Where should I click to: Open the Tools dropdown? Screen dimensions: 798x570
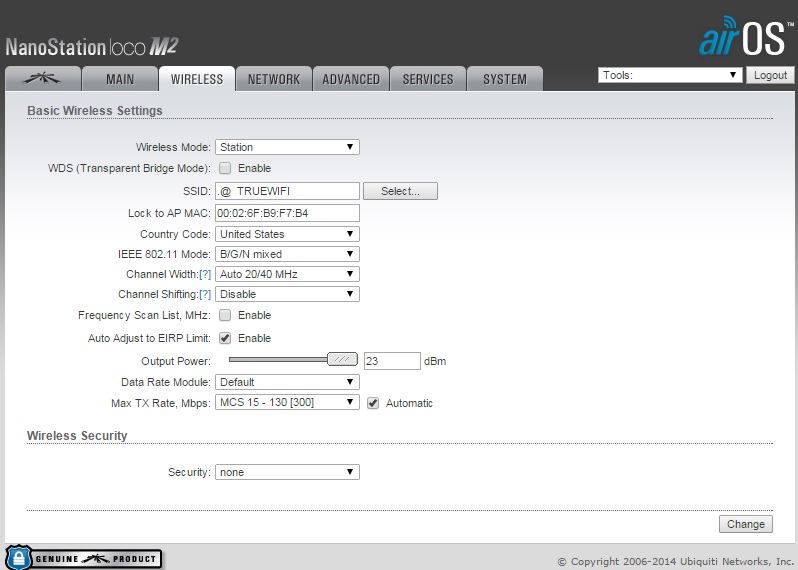click(x=670, y=75)
